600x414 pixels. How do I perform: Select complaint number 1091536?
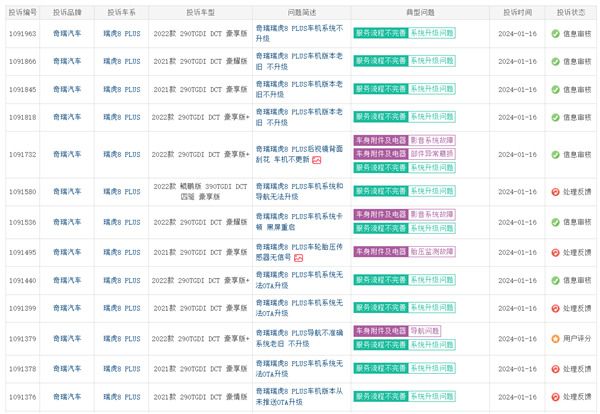(23, 222)
